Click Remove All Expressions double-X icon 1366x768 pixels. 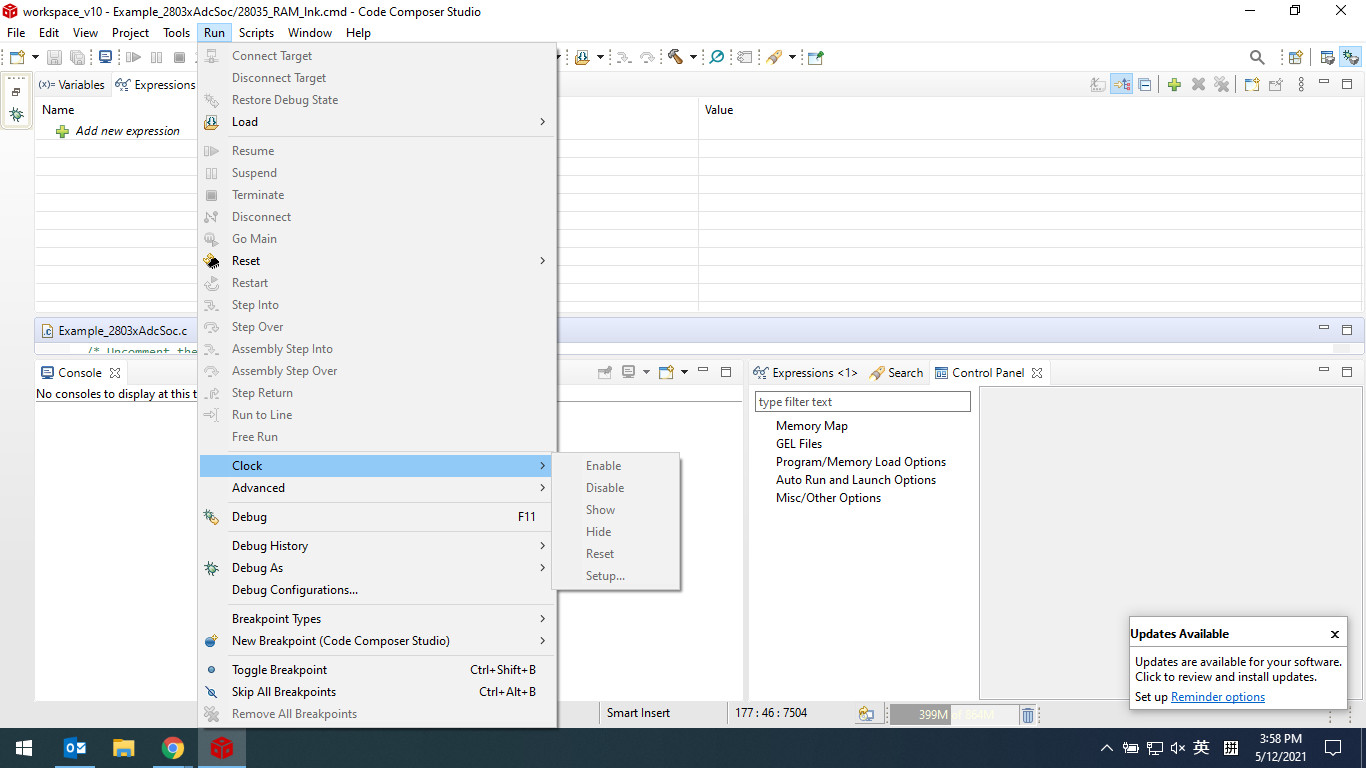[1221, 85]
